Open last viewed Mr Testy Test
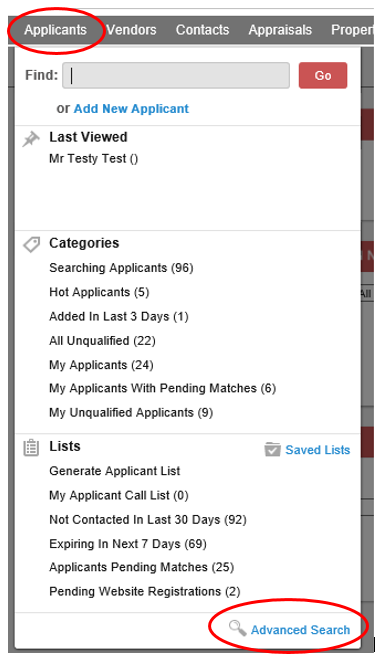Screen dimensions: 378x655 (x=94, y=159)
